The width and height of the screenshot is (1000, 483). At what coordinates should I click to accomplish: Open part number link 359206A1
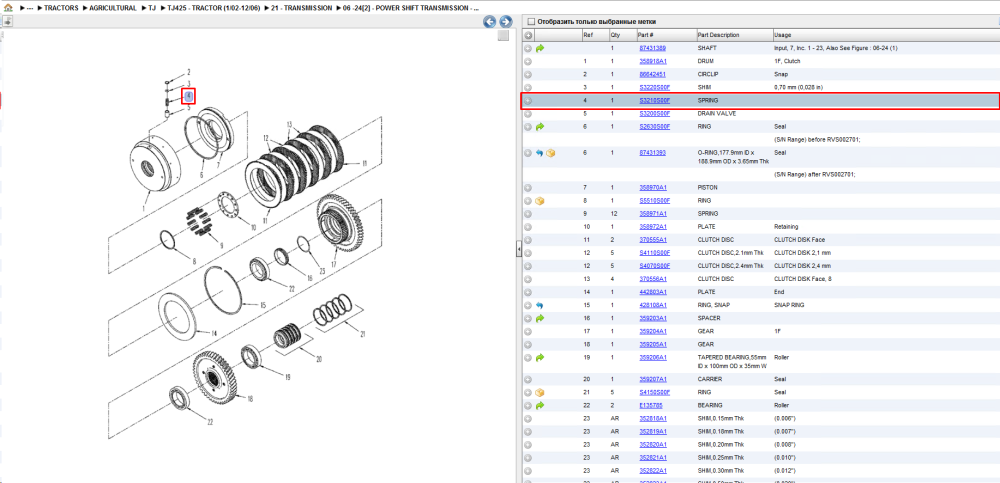652,358
